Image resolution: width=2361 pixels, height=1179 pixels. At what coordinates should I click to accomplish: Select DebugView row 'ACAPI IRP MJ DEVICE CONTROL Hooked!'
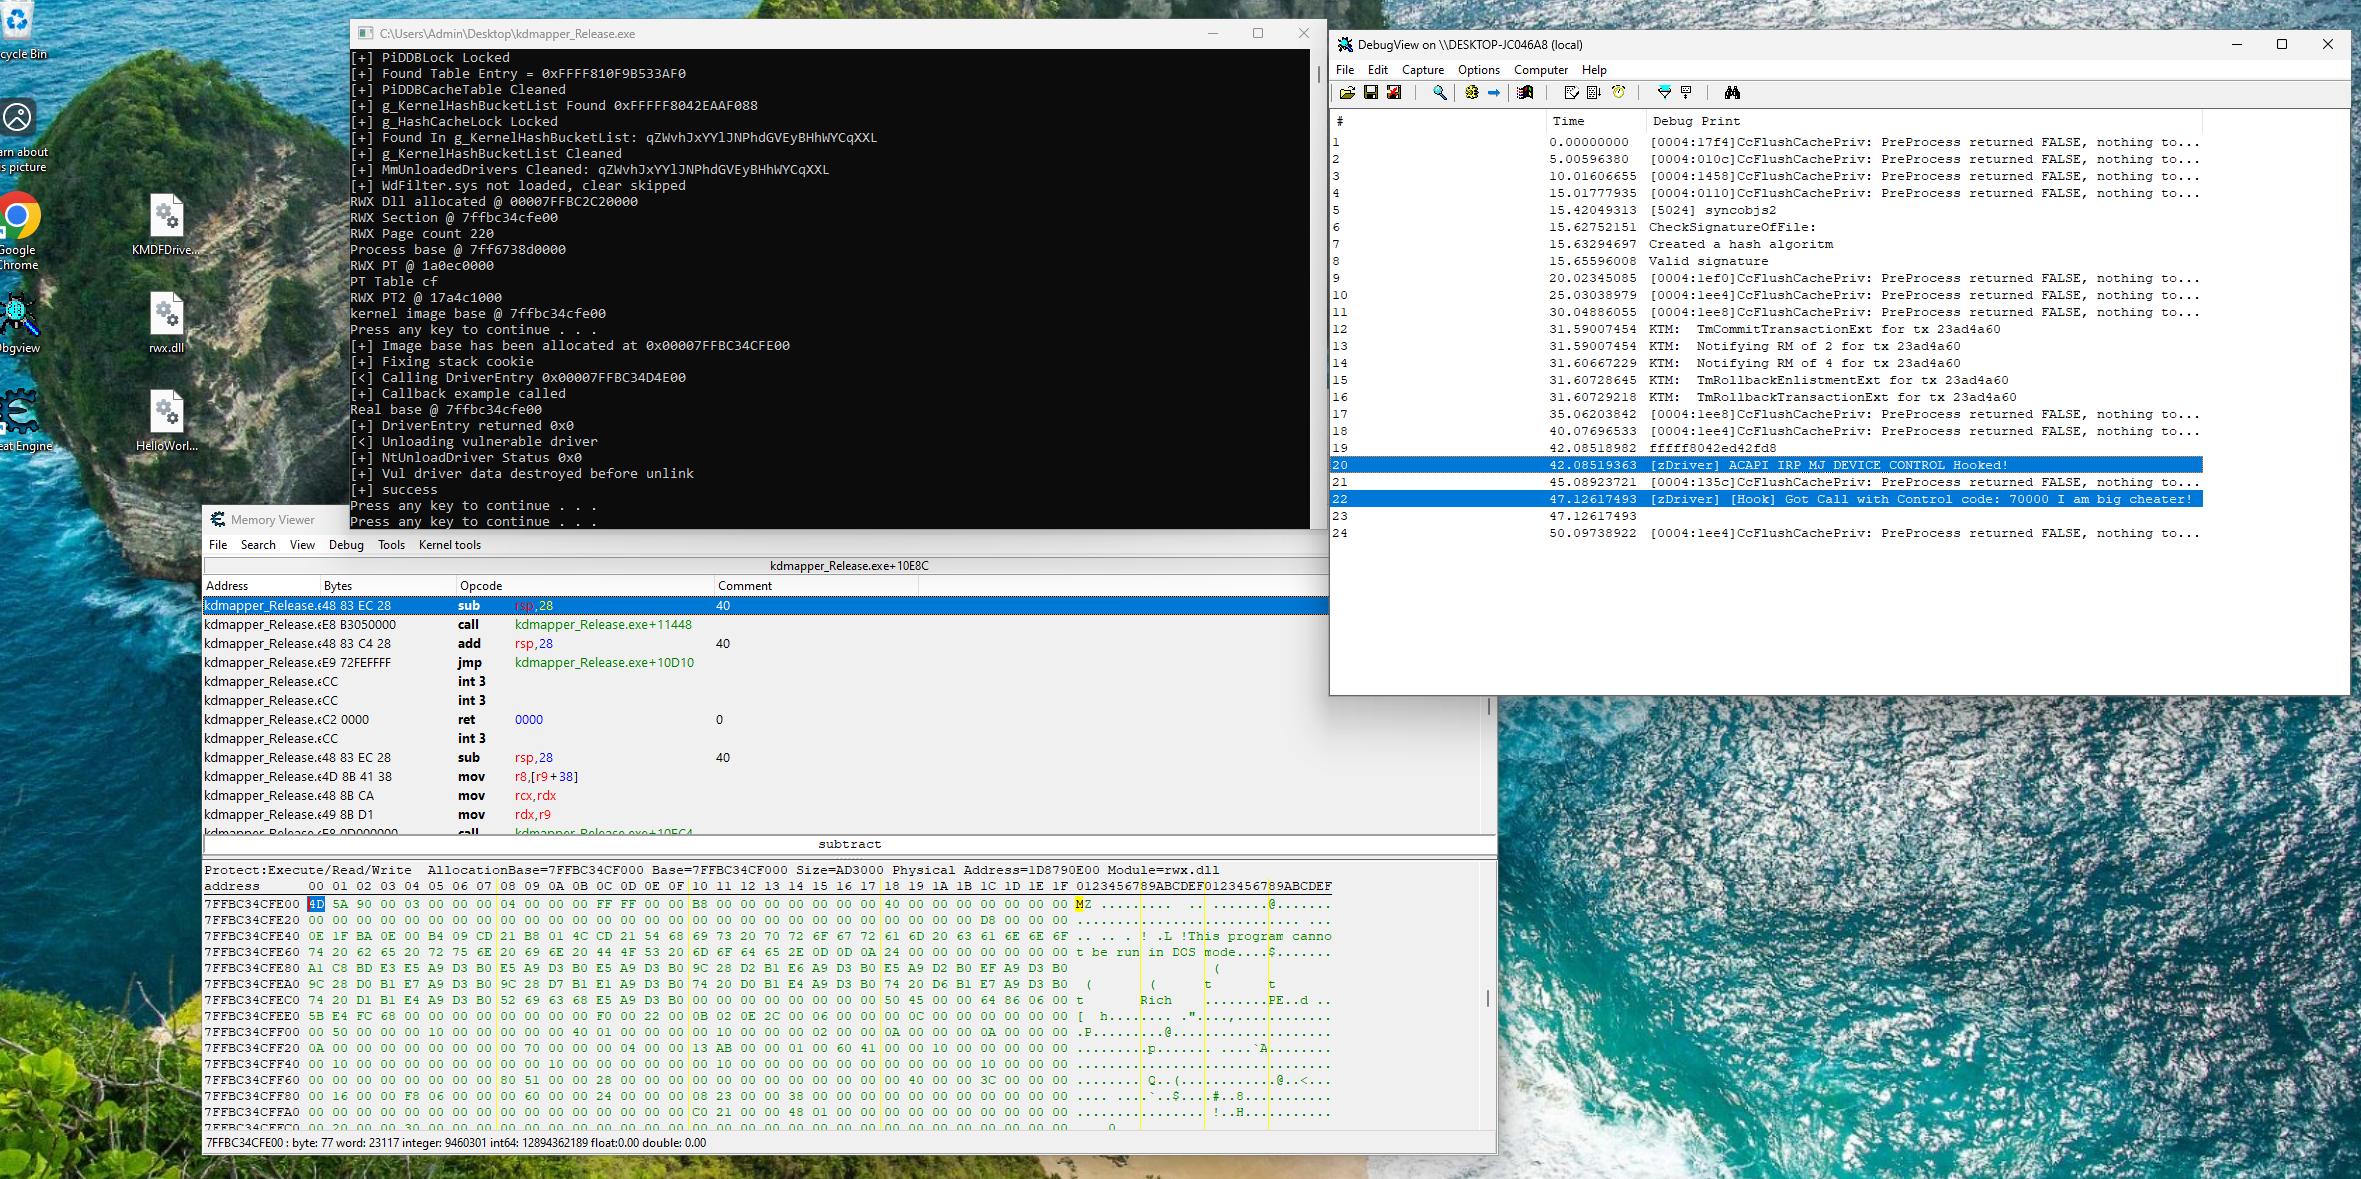pos(1766,465)
